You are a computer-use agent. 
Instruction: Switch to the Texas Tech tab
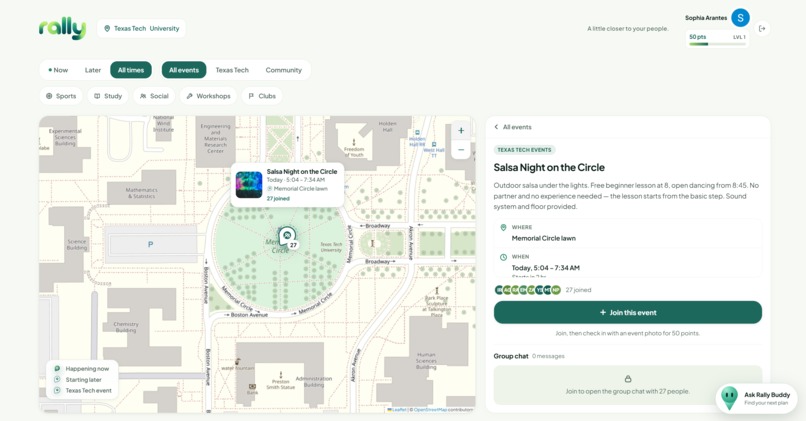pyautogui.click(x=232, y=70)
